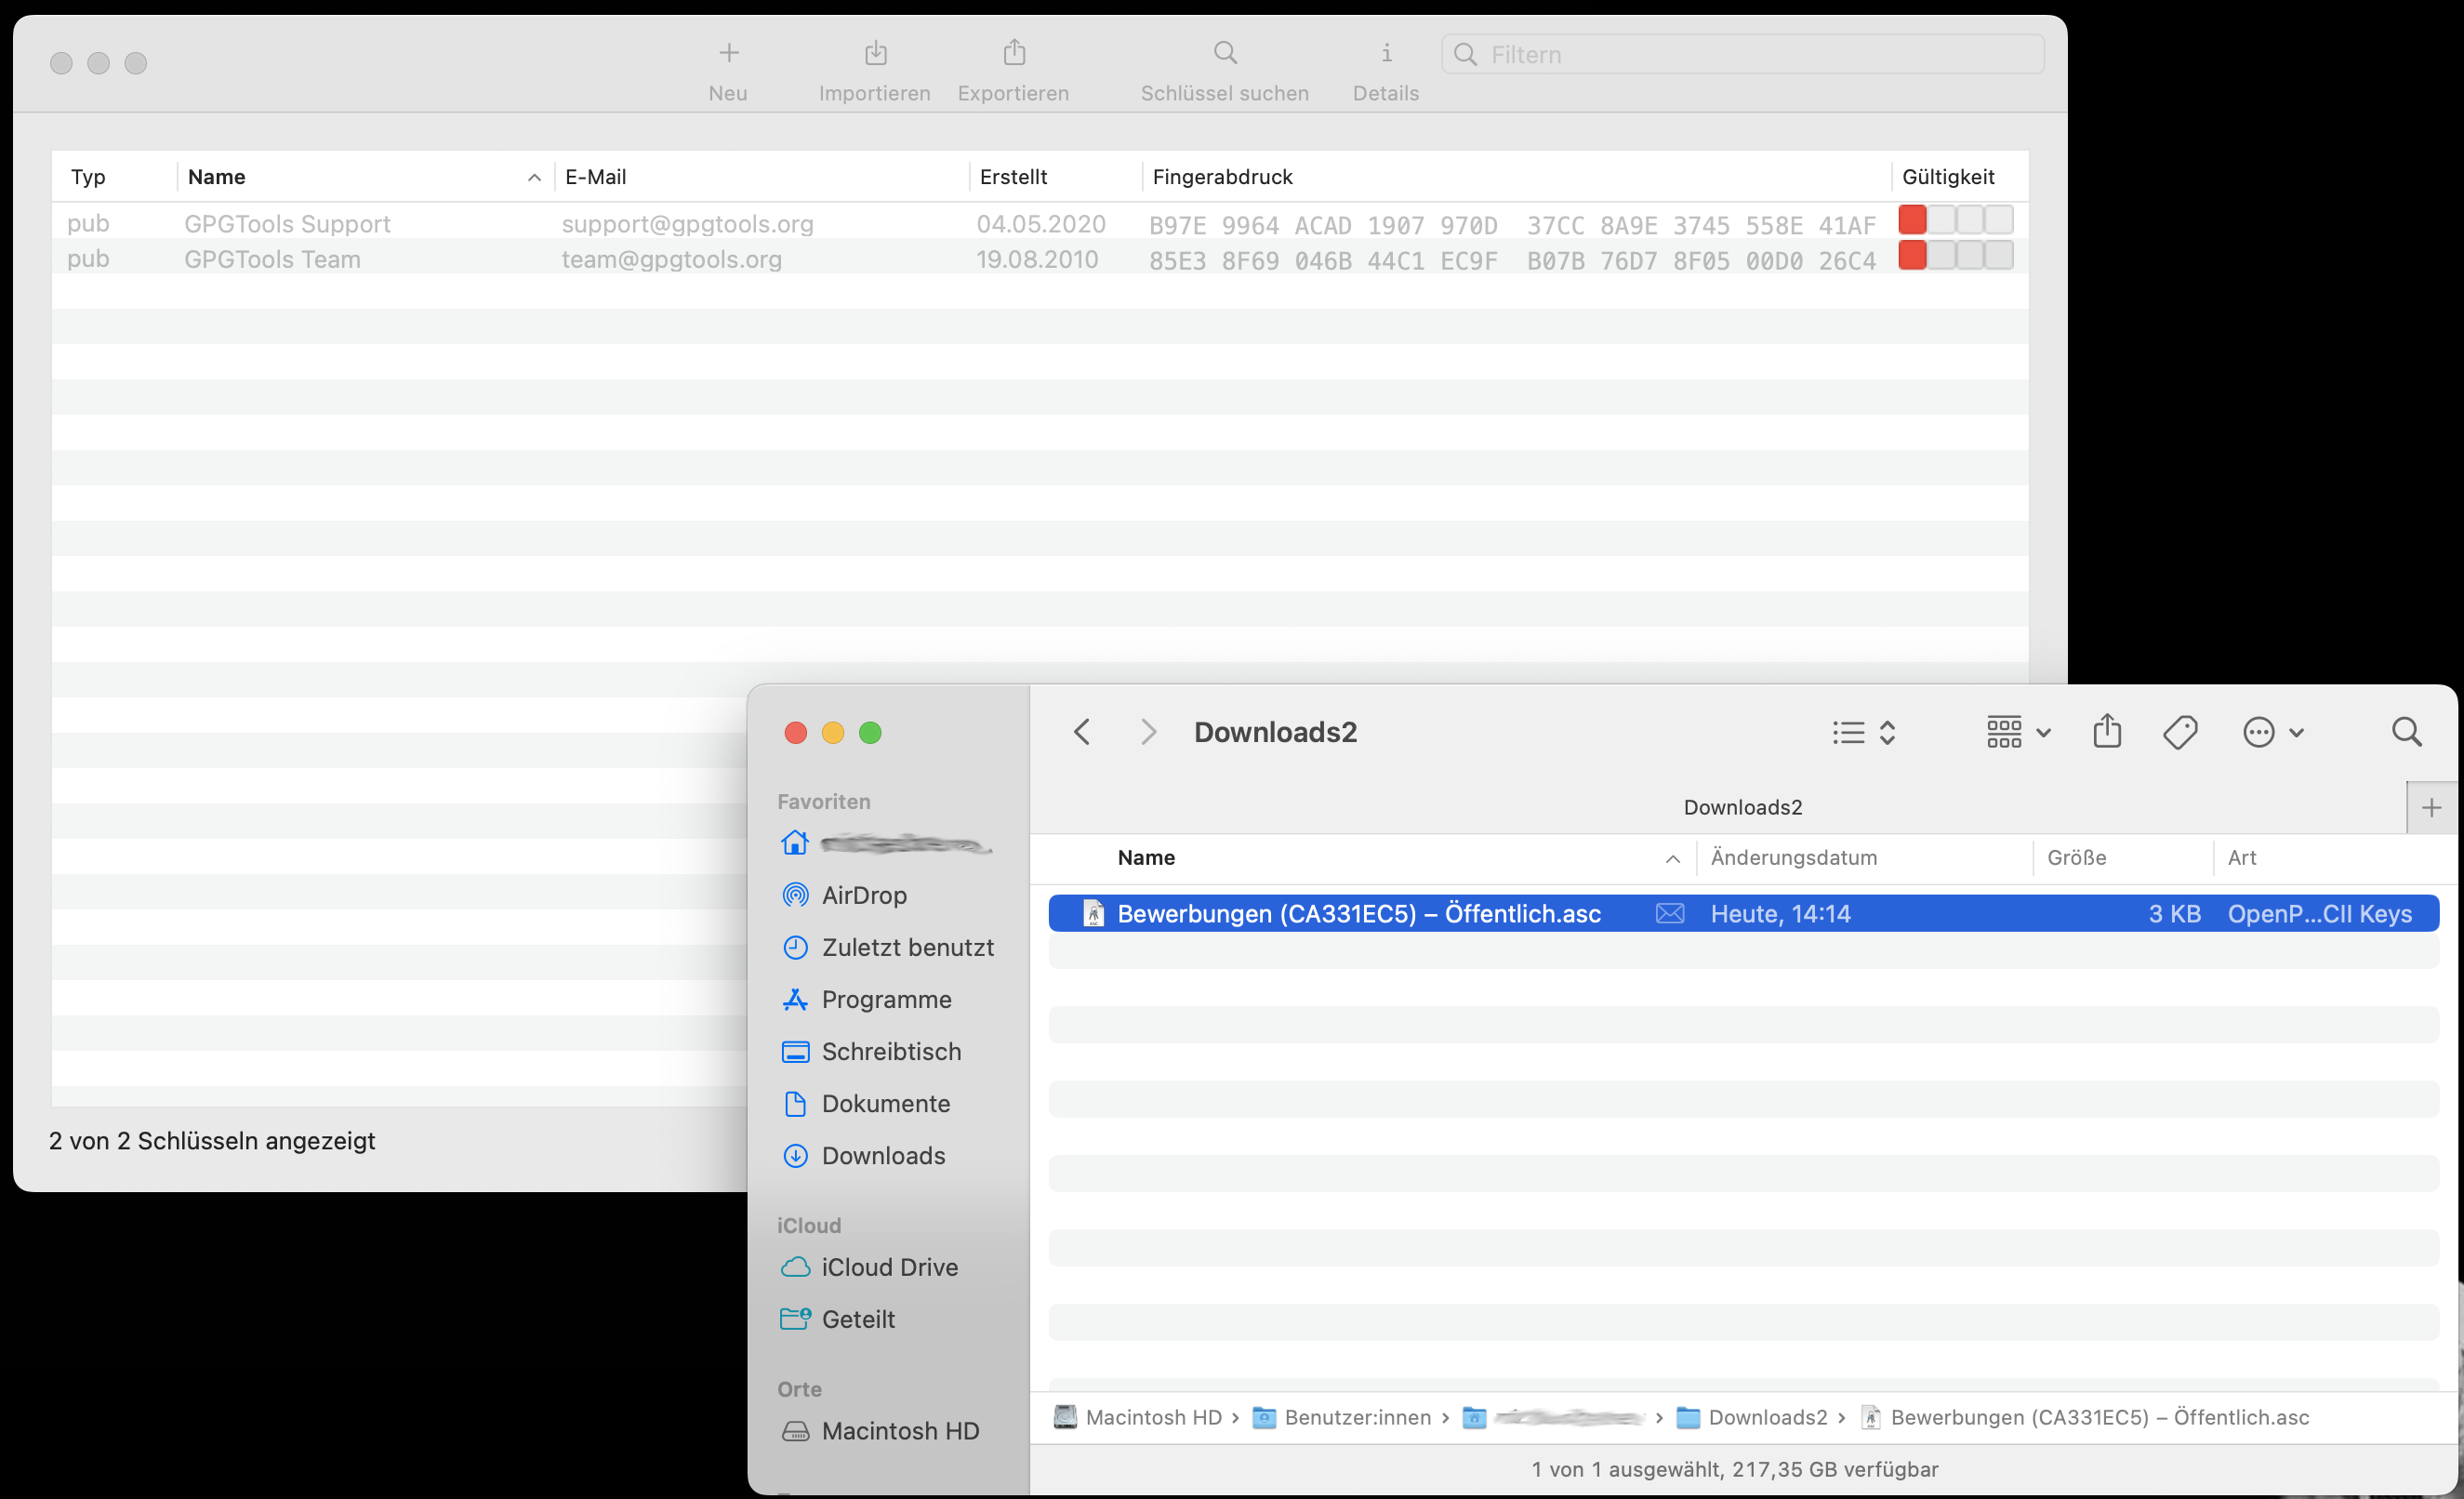2464x1499 pixels.
Task: Go back in the Finder window
Action: pos(1081,732)
